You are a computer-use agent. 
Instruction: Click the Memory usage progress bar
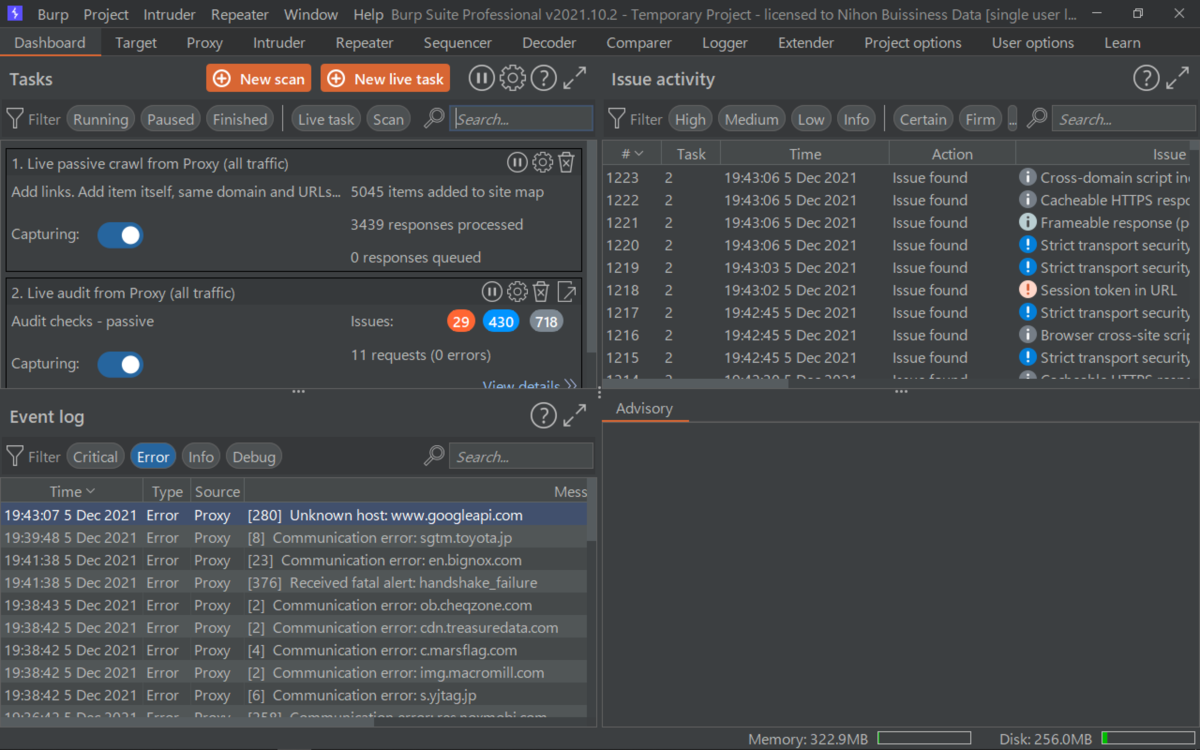[924, 738]
